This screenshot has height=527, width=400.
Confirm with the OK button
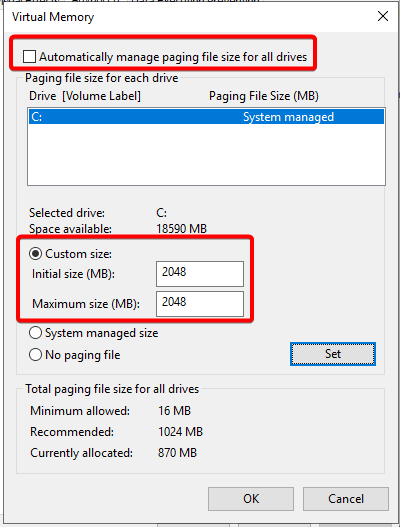pos(251,499)
